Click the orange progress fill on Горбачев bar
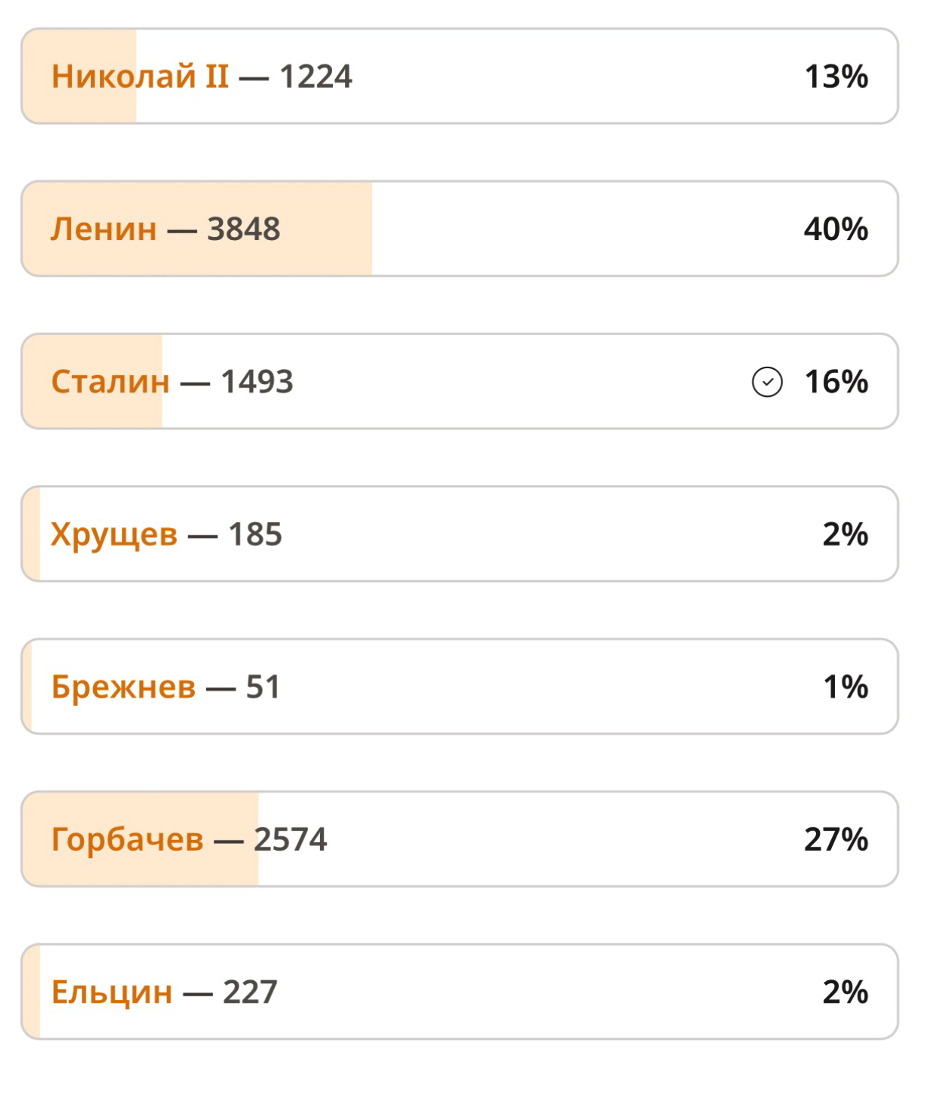Image resolution: width=936 pixels, height=1108 pixels. point(141,839)
